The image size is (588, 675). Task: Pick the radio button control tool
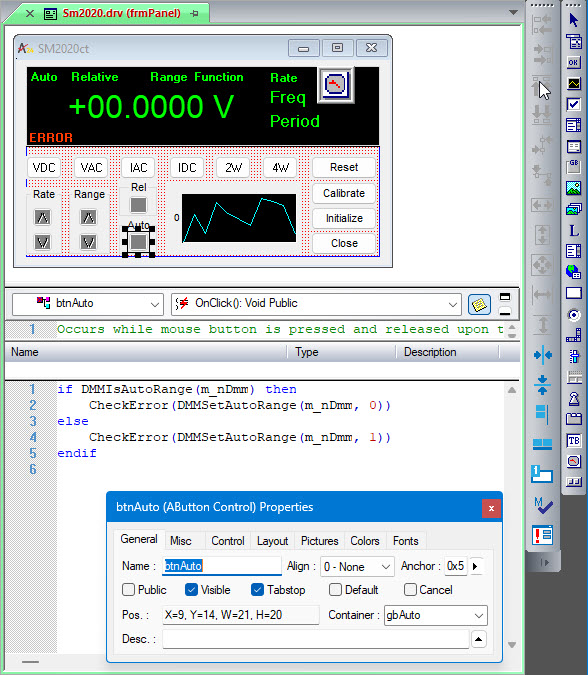[x=573, y=314]
